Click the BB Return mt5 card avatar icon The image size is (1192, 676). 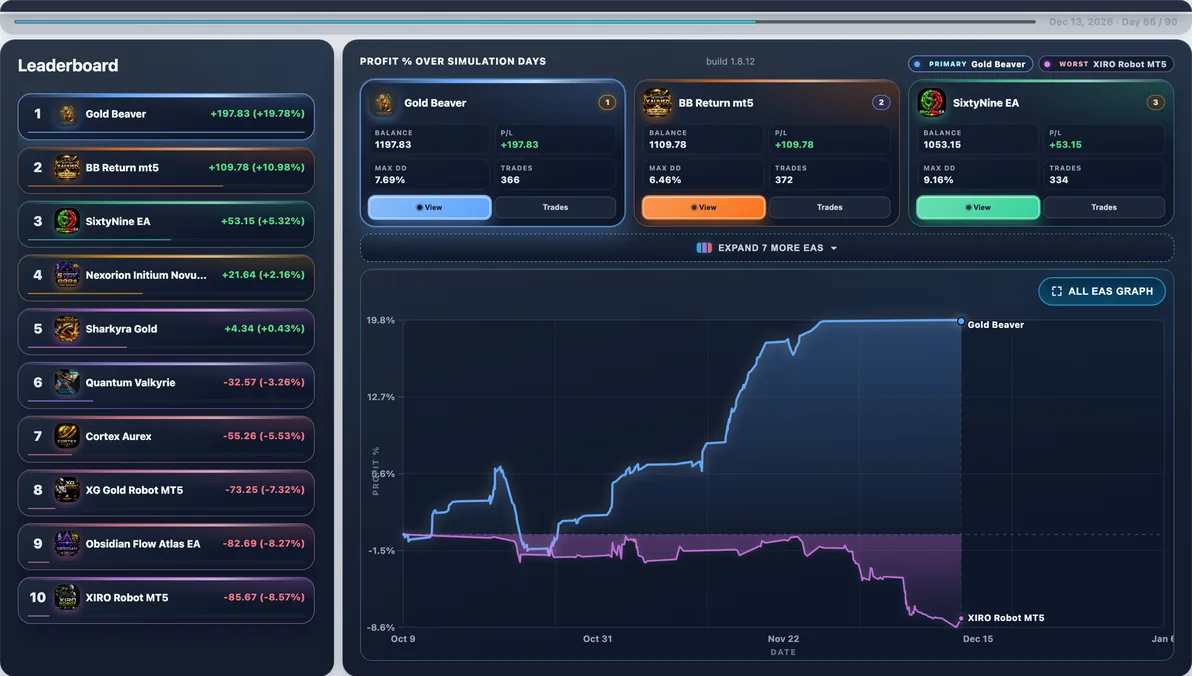(x=657, y=103)
